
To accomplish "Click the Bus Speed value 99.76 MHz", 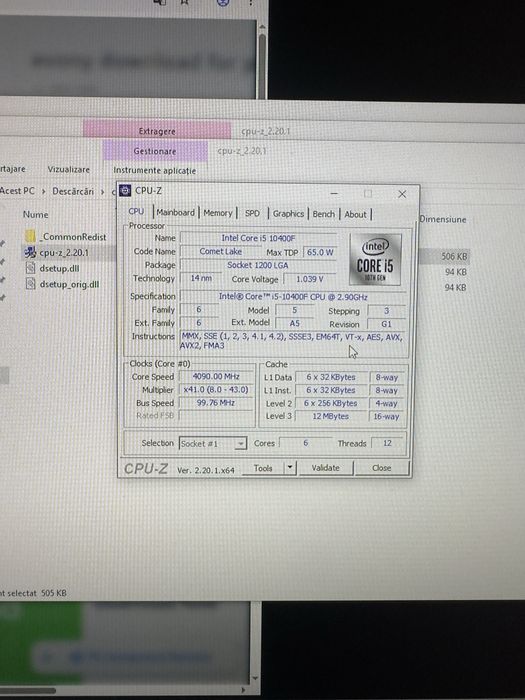I will coord(216,402).
